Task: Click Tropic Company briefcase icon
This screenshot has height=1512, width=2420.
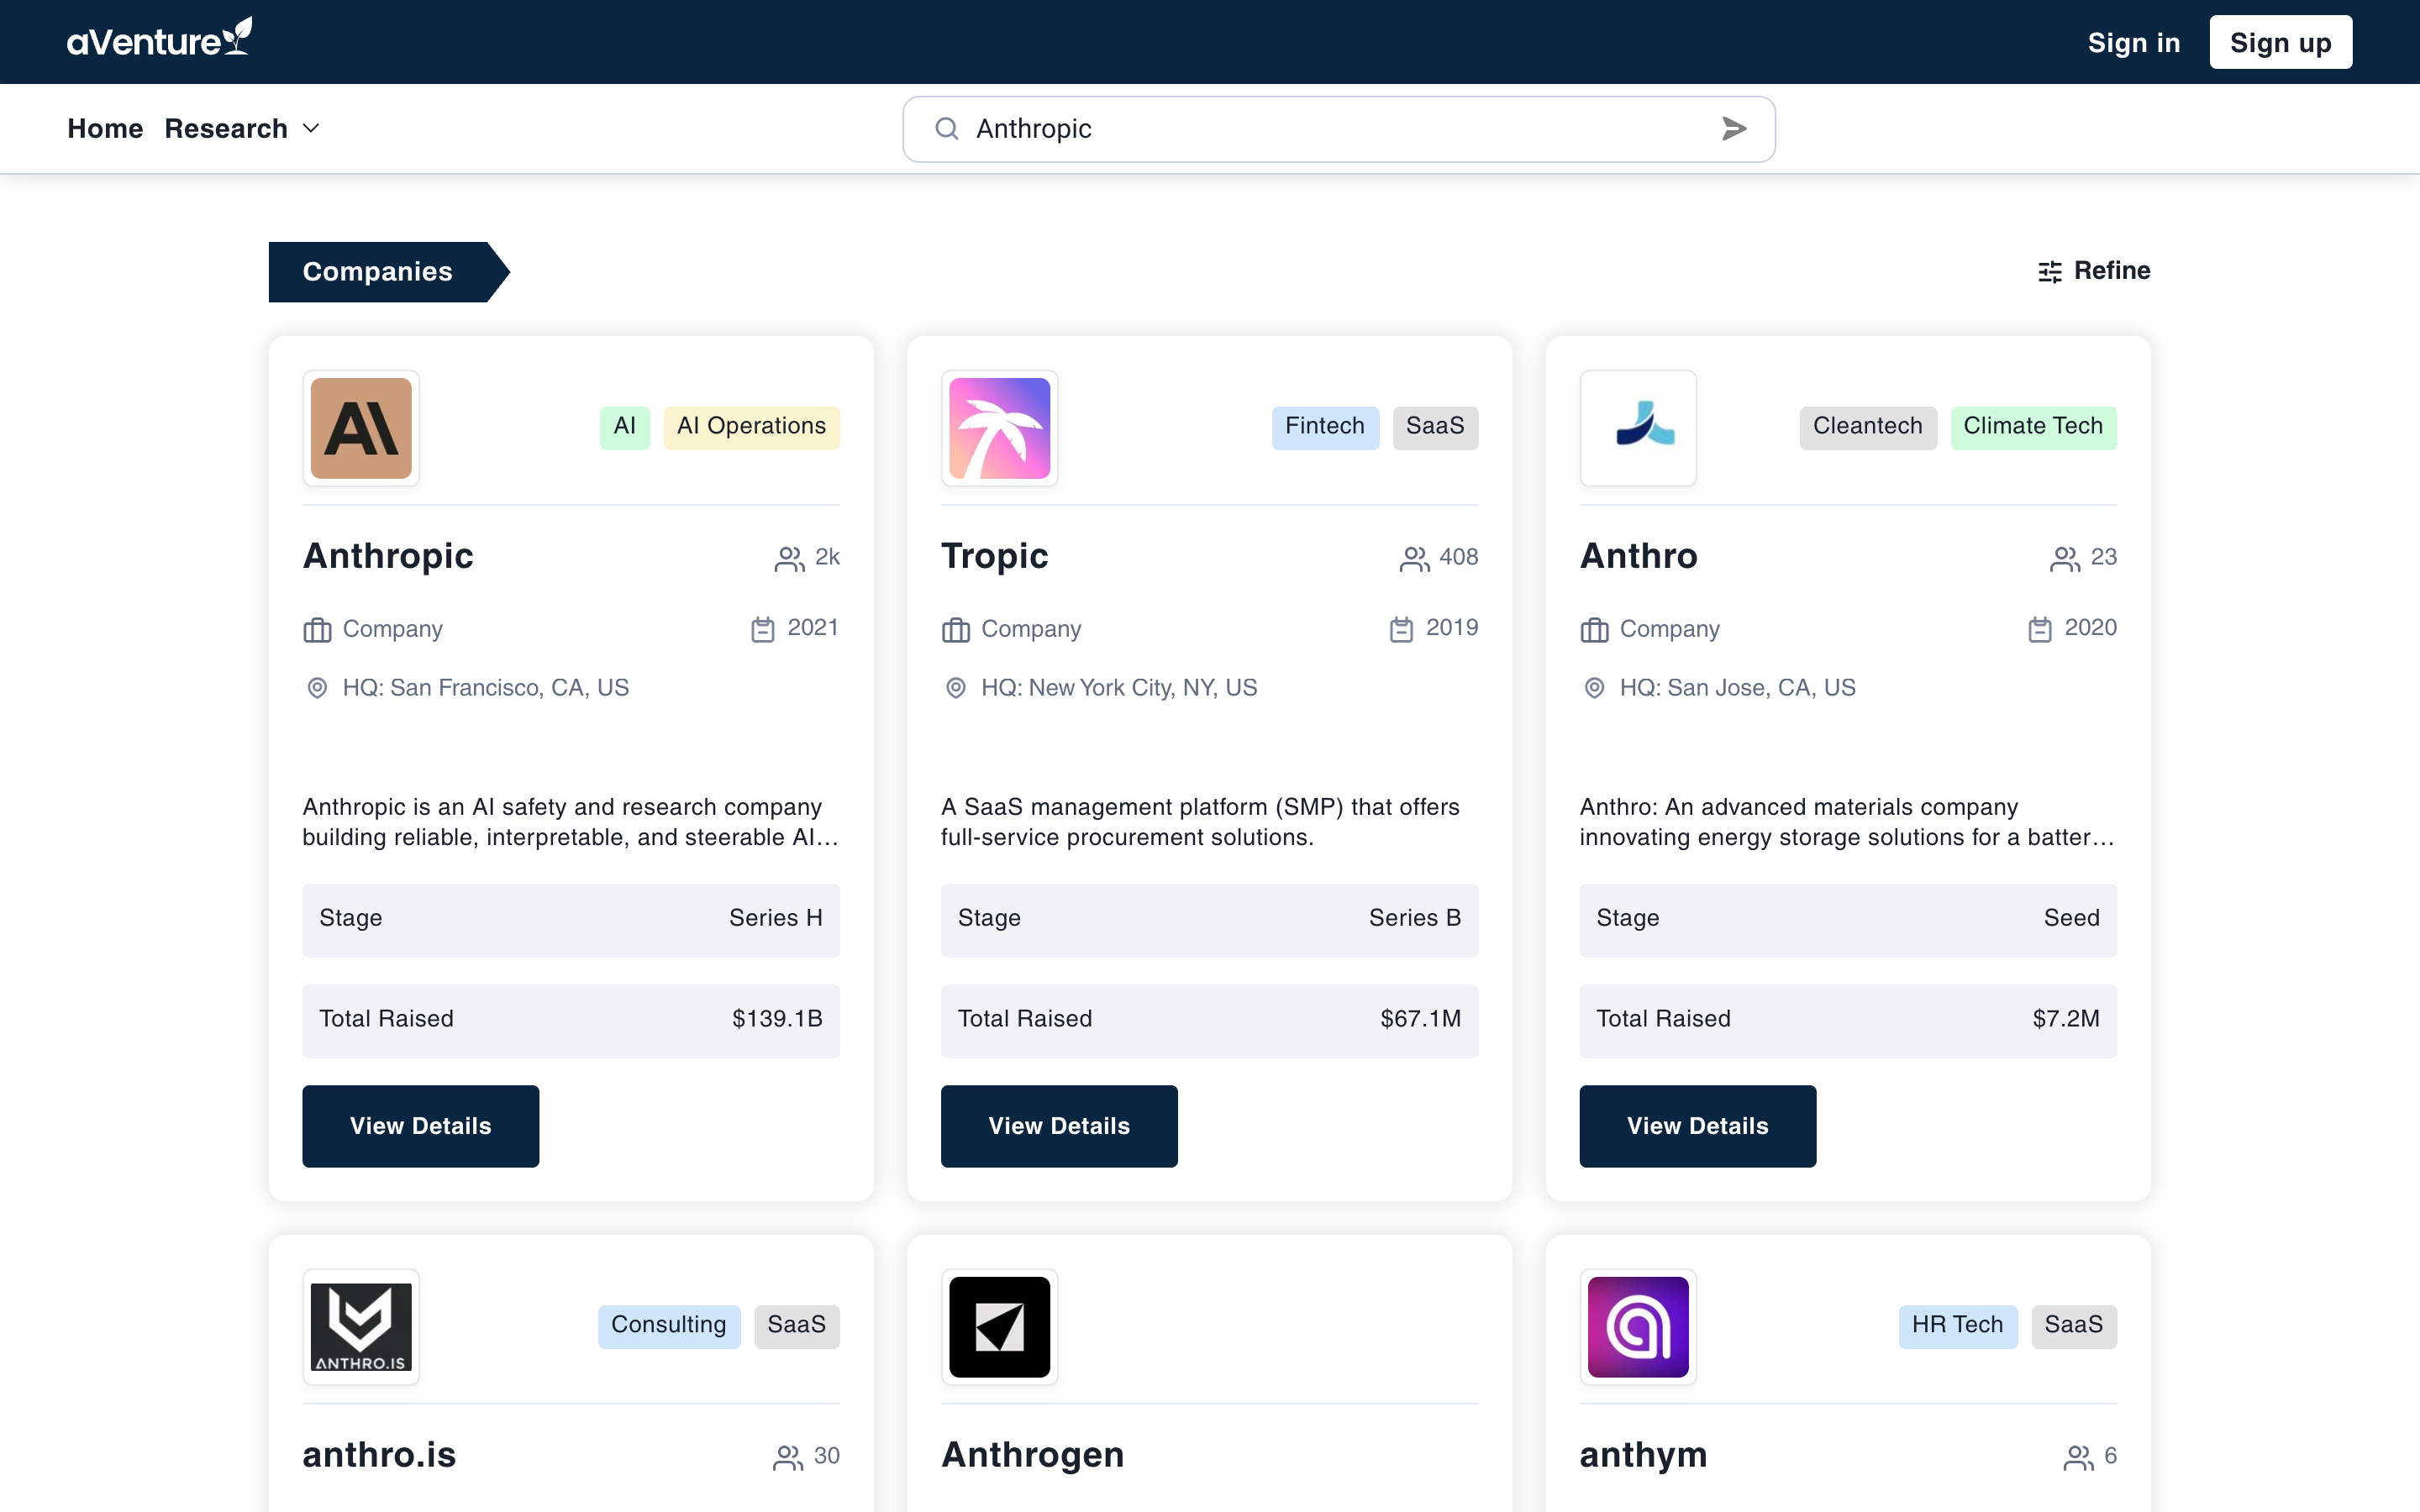Action: (956, 629)
